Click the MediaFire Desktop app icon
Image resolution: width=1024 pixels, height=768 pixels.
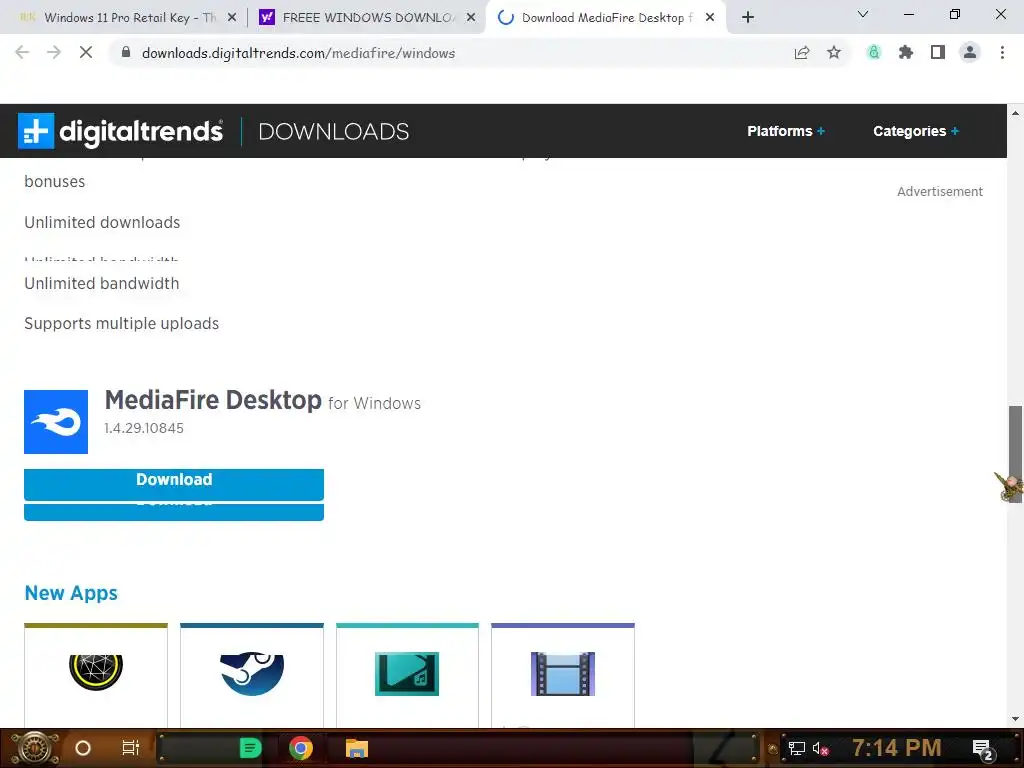tap(56, 422)
